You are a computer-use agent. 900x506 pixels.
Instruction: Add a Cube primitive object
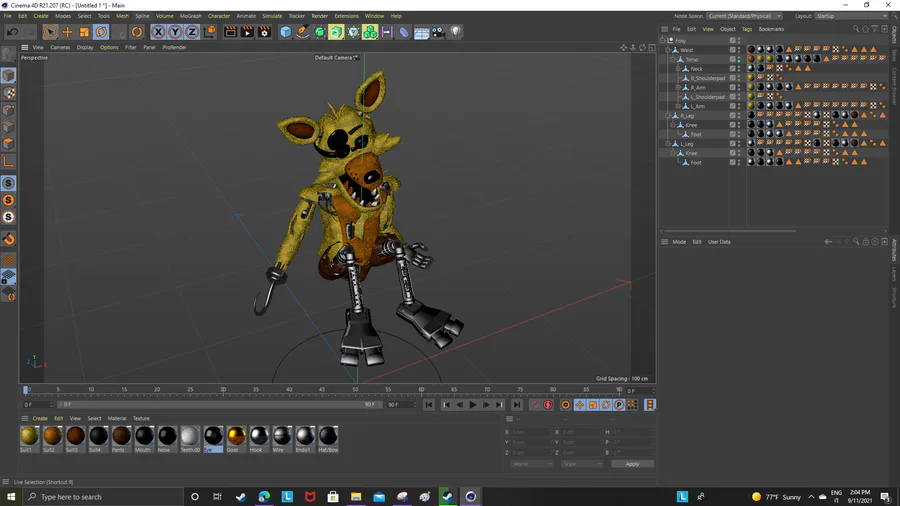[286, 32]
